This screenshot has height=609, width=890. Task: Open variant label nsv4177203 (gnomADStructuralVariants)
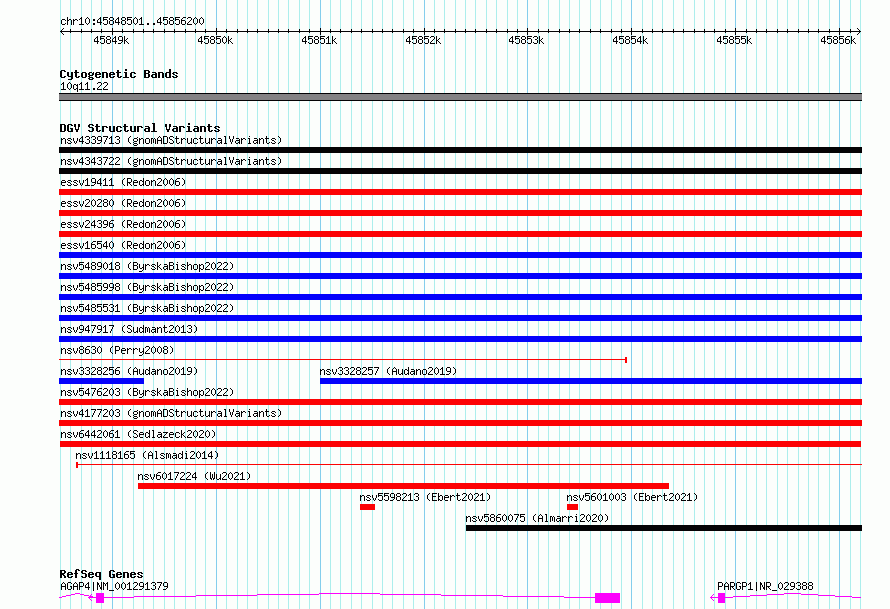[171, 413]
